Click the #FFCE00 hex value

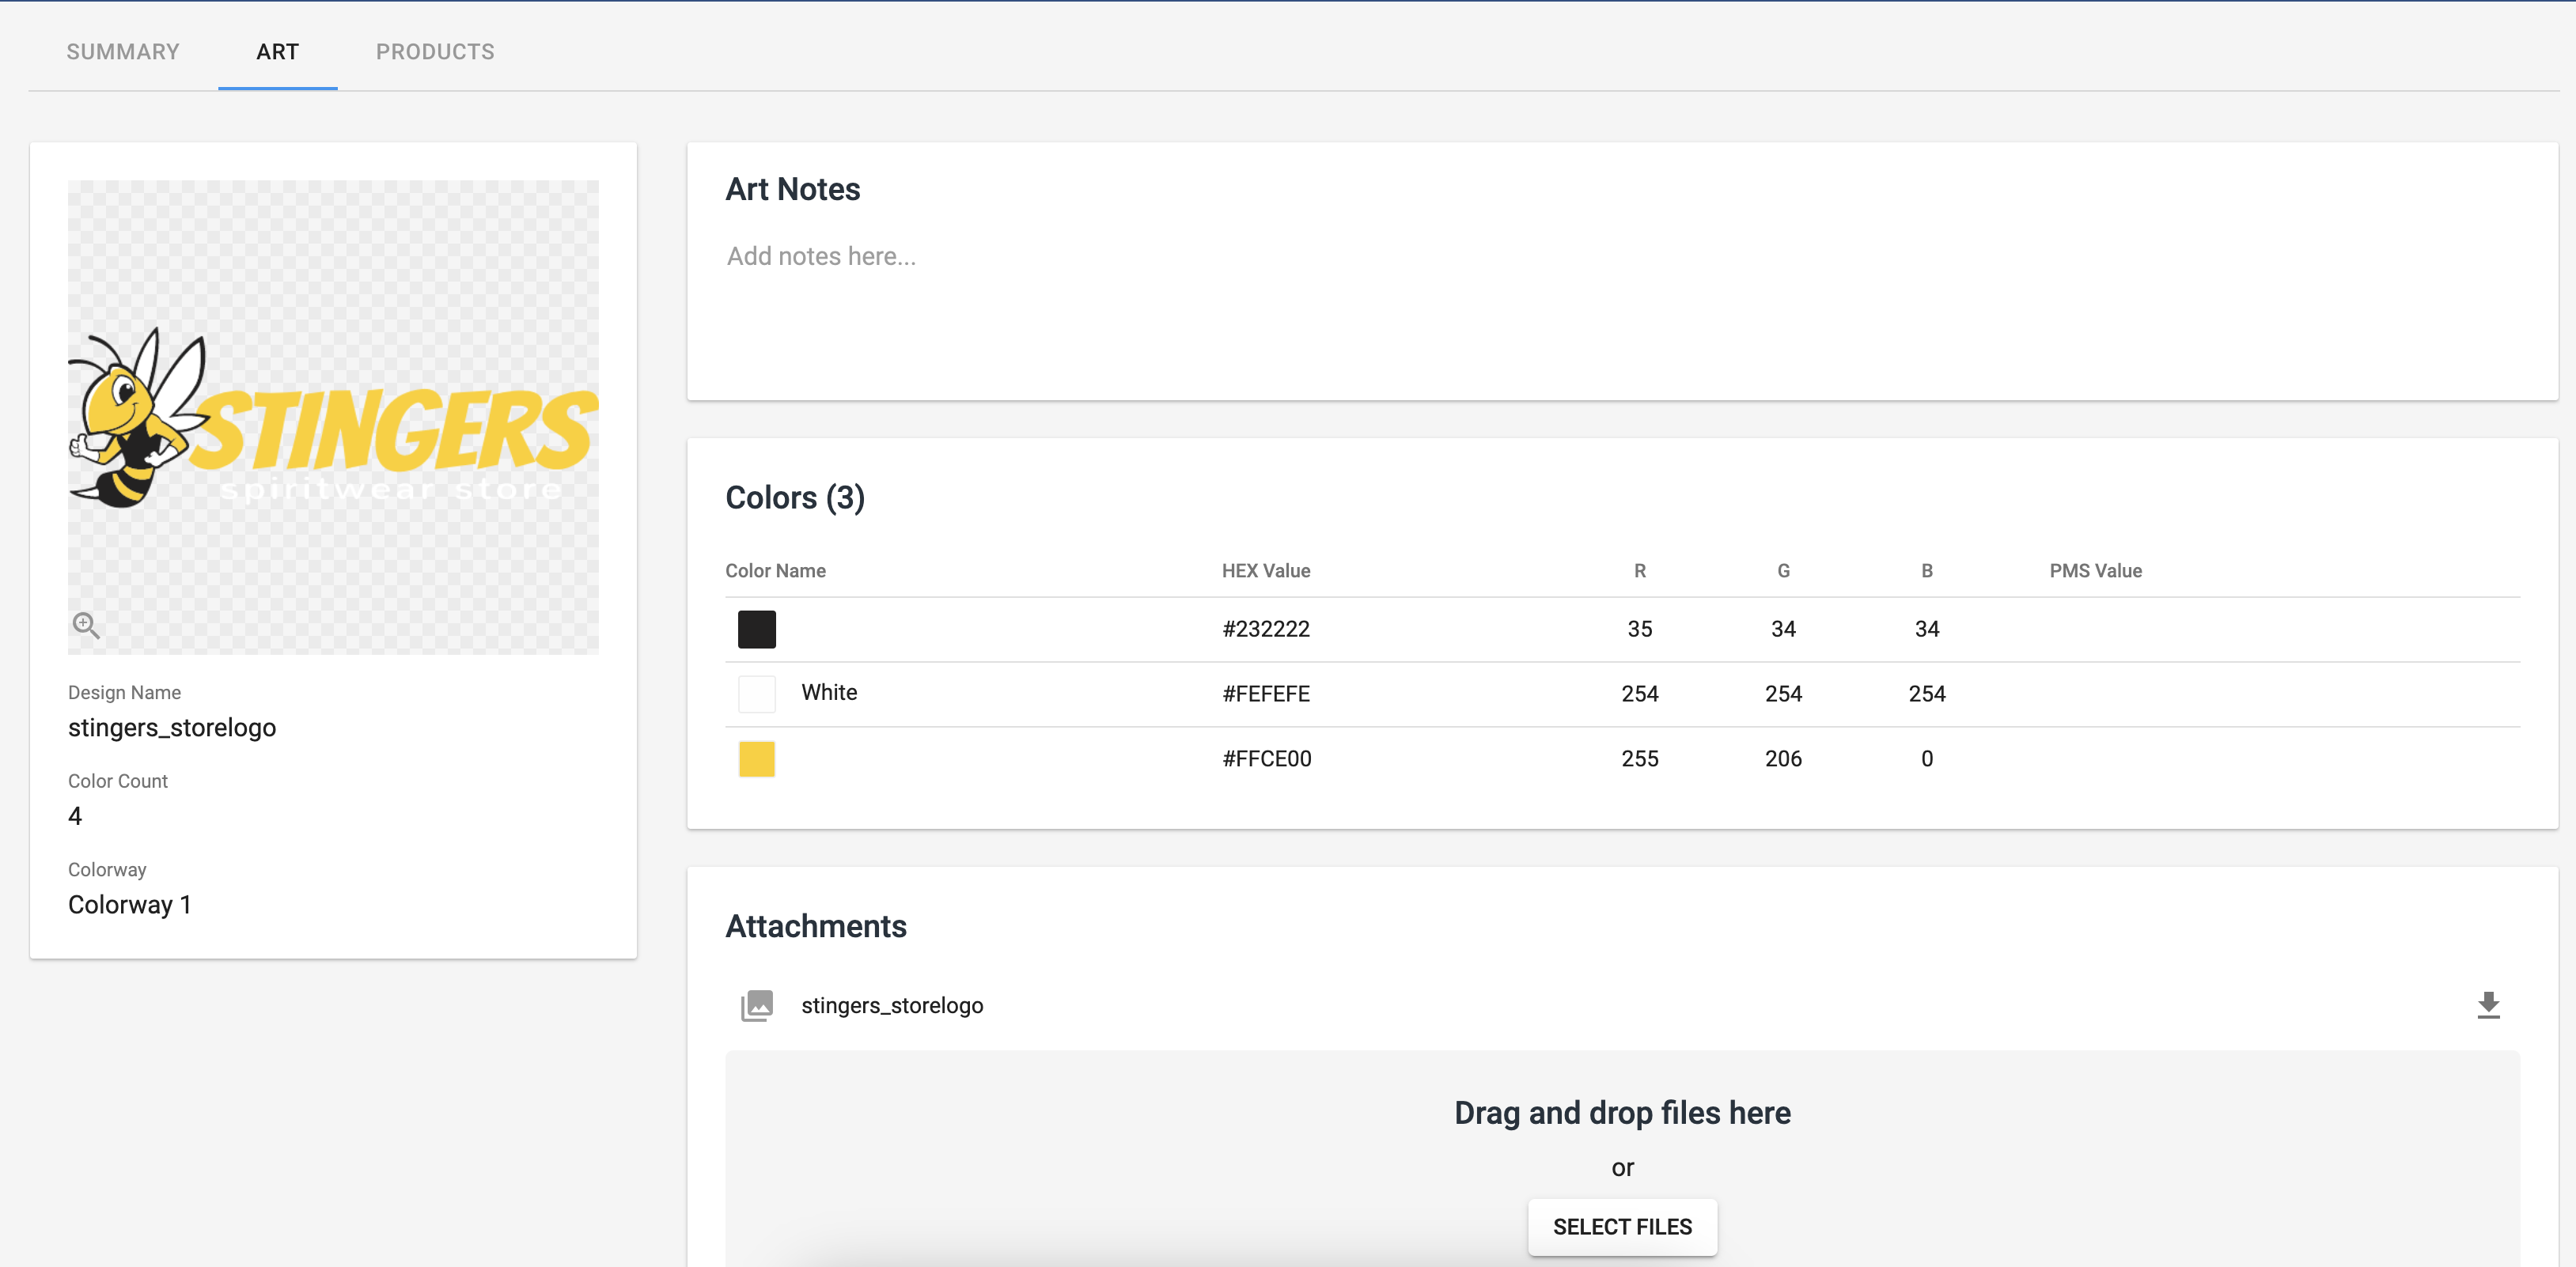point(1266,758)
